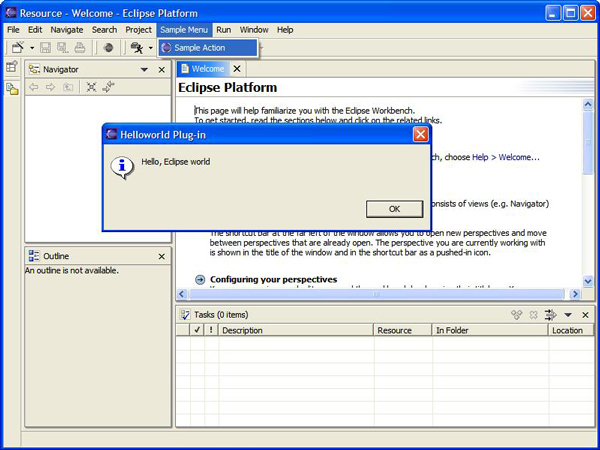Click the Navigator Back arrow icon
The image size is (600, 450).
pos(34,87)
